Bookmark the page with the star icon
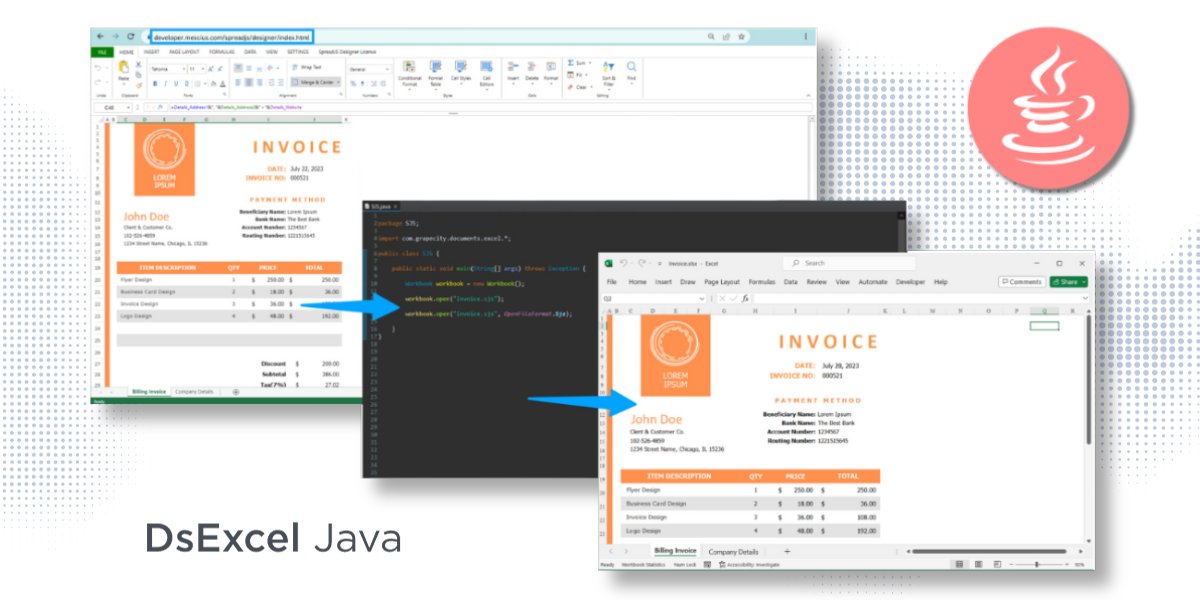Image resolution: width=1200 pixels, height=600 pixels. 741,36
